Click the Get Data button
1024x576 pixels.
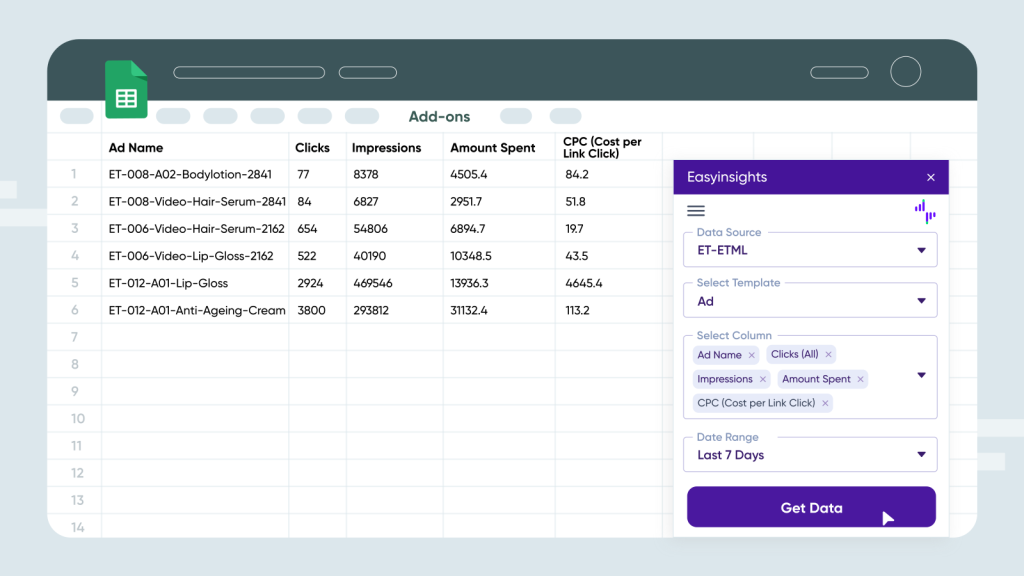coord(810,507)
